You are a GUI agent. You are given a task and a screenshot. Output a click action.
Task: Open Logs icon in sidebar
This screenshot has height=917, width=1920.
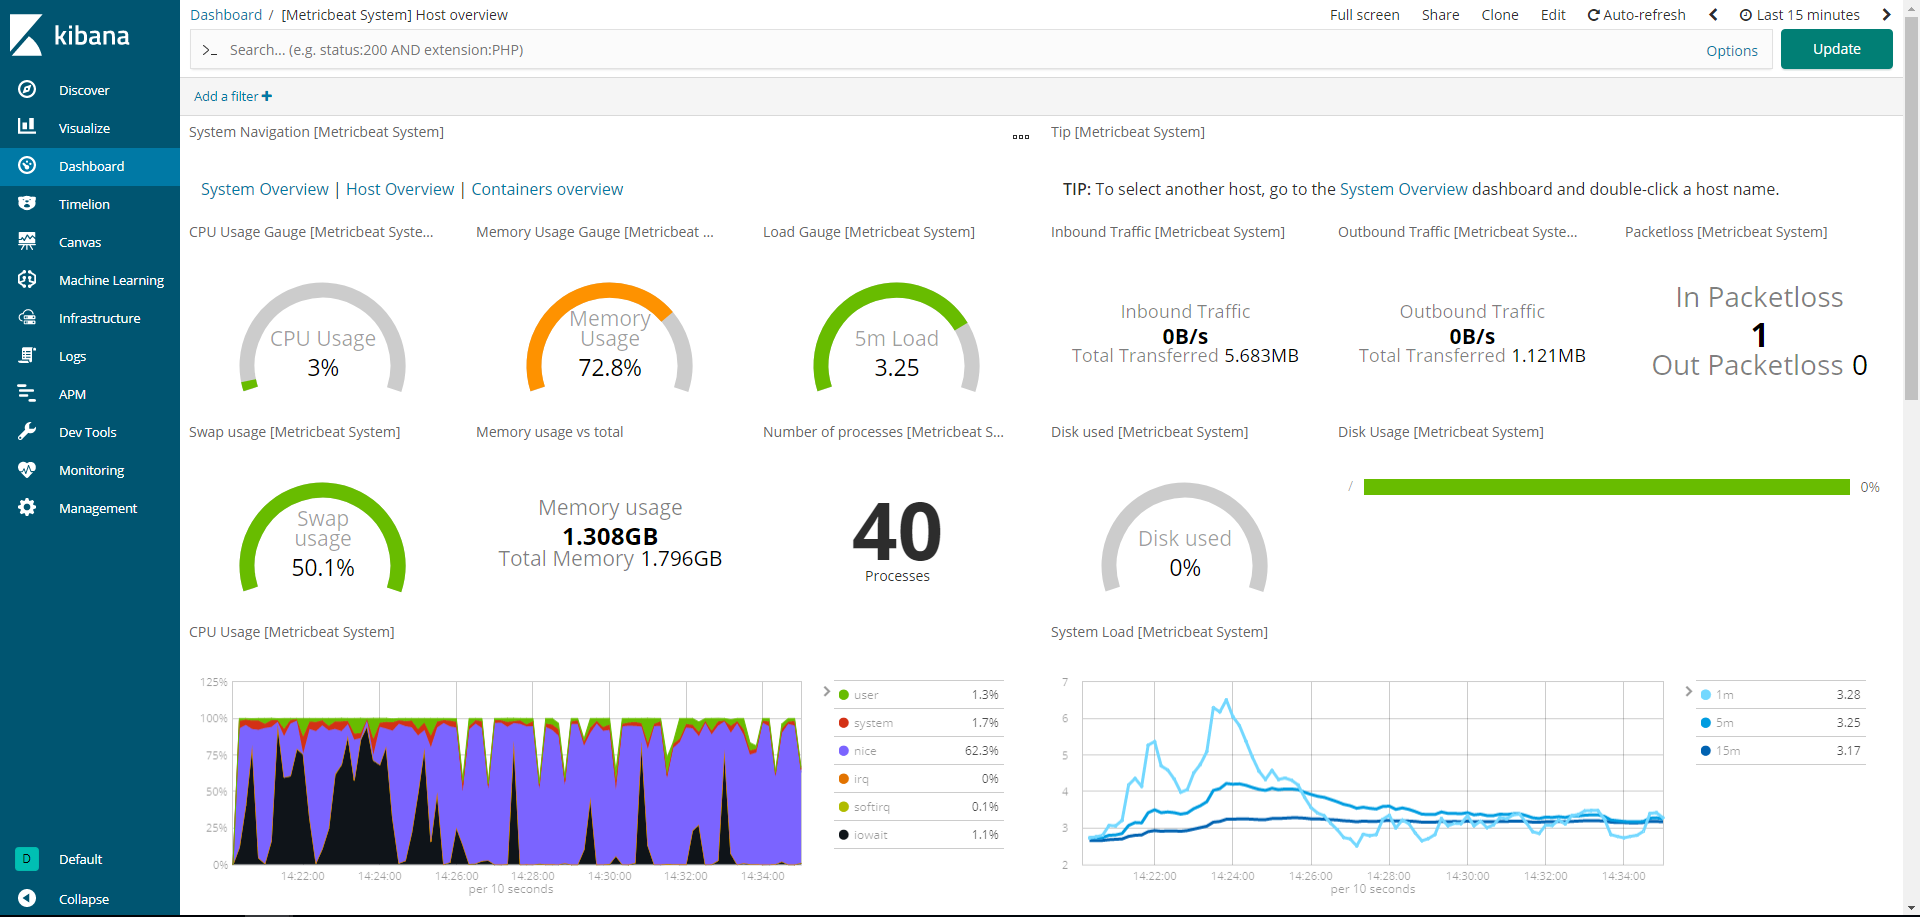27,355
